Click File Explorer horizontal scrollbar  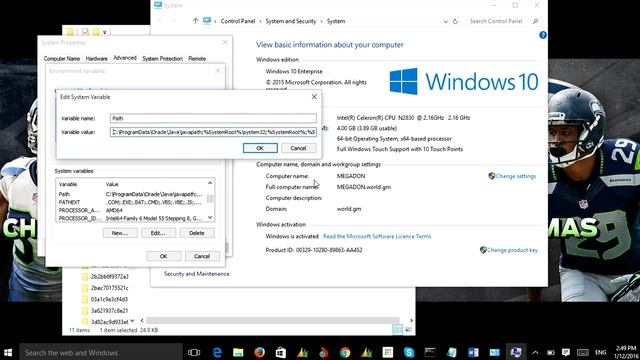click(273, 321)
